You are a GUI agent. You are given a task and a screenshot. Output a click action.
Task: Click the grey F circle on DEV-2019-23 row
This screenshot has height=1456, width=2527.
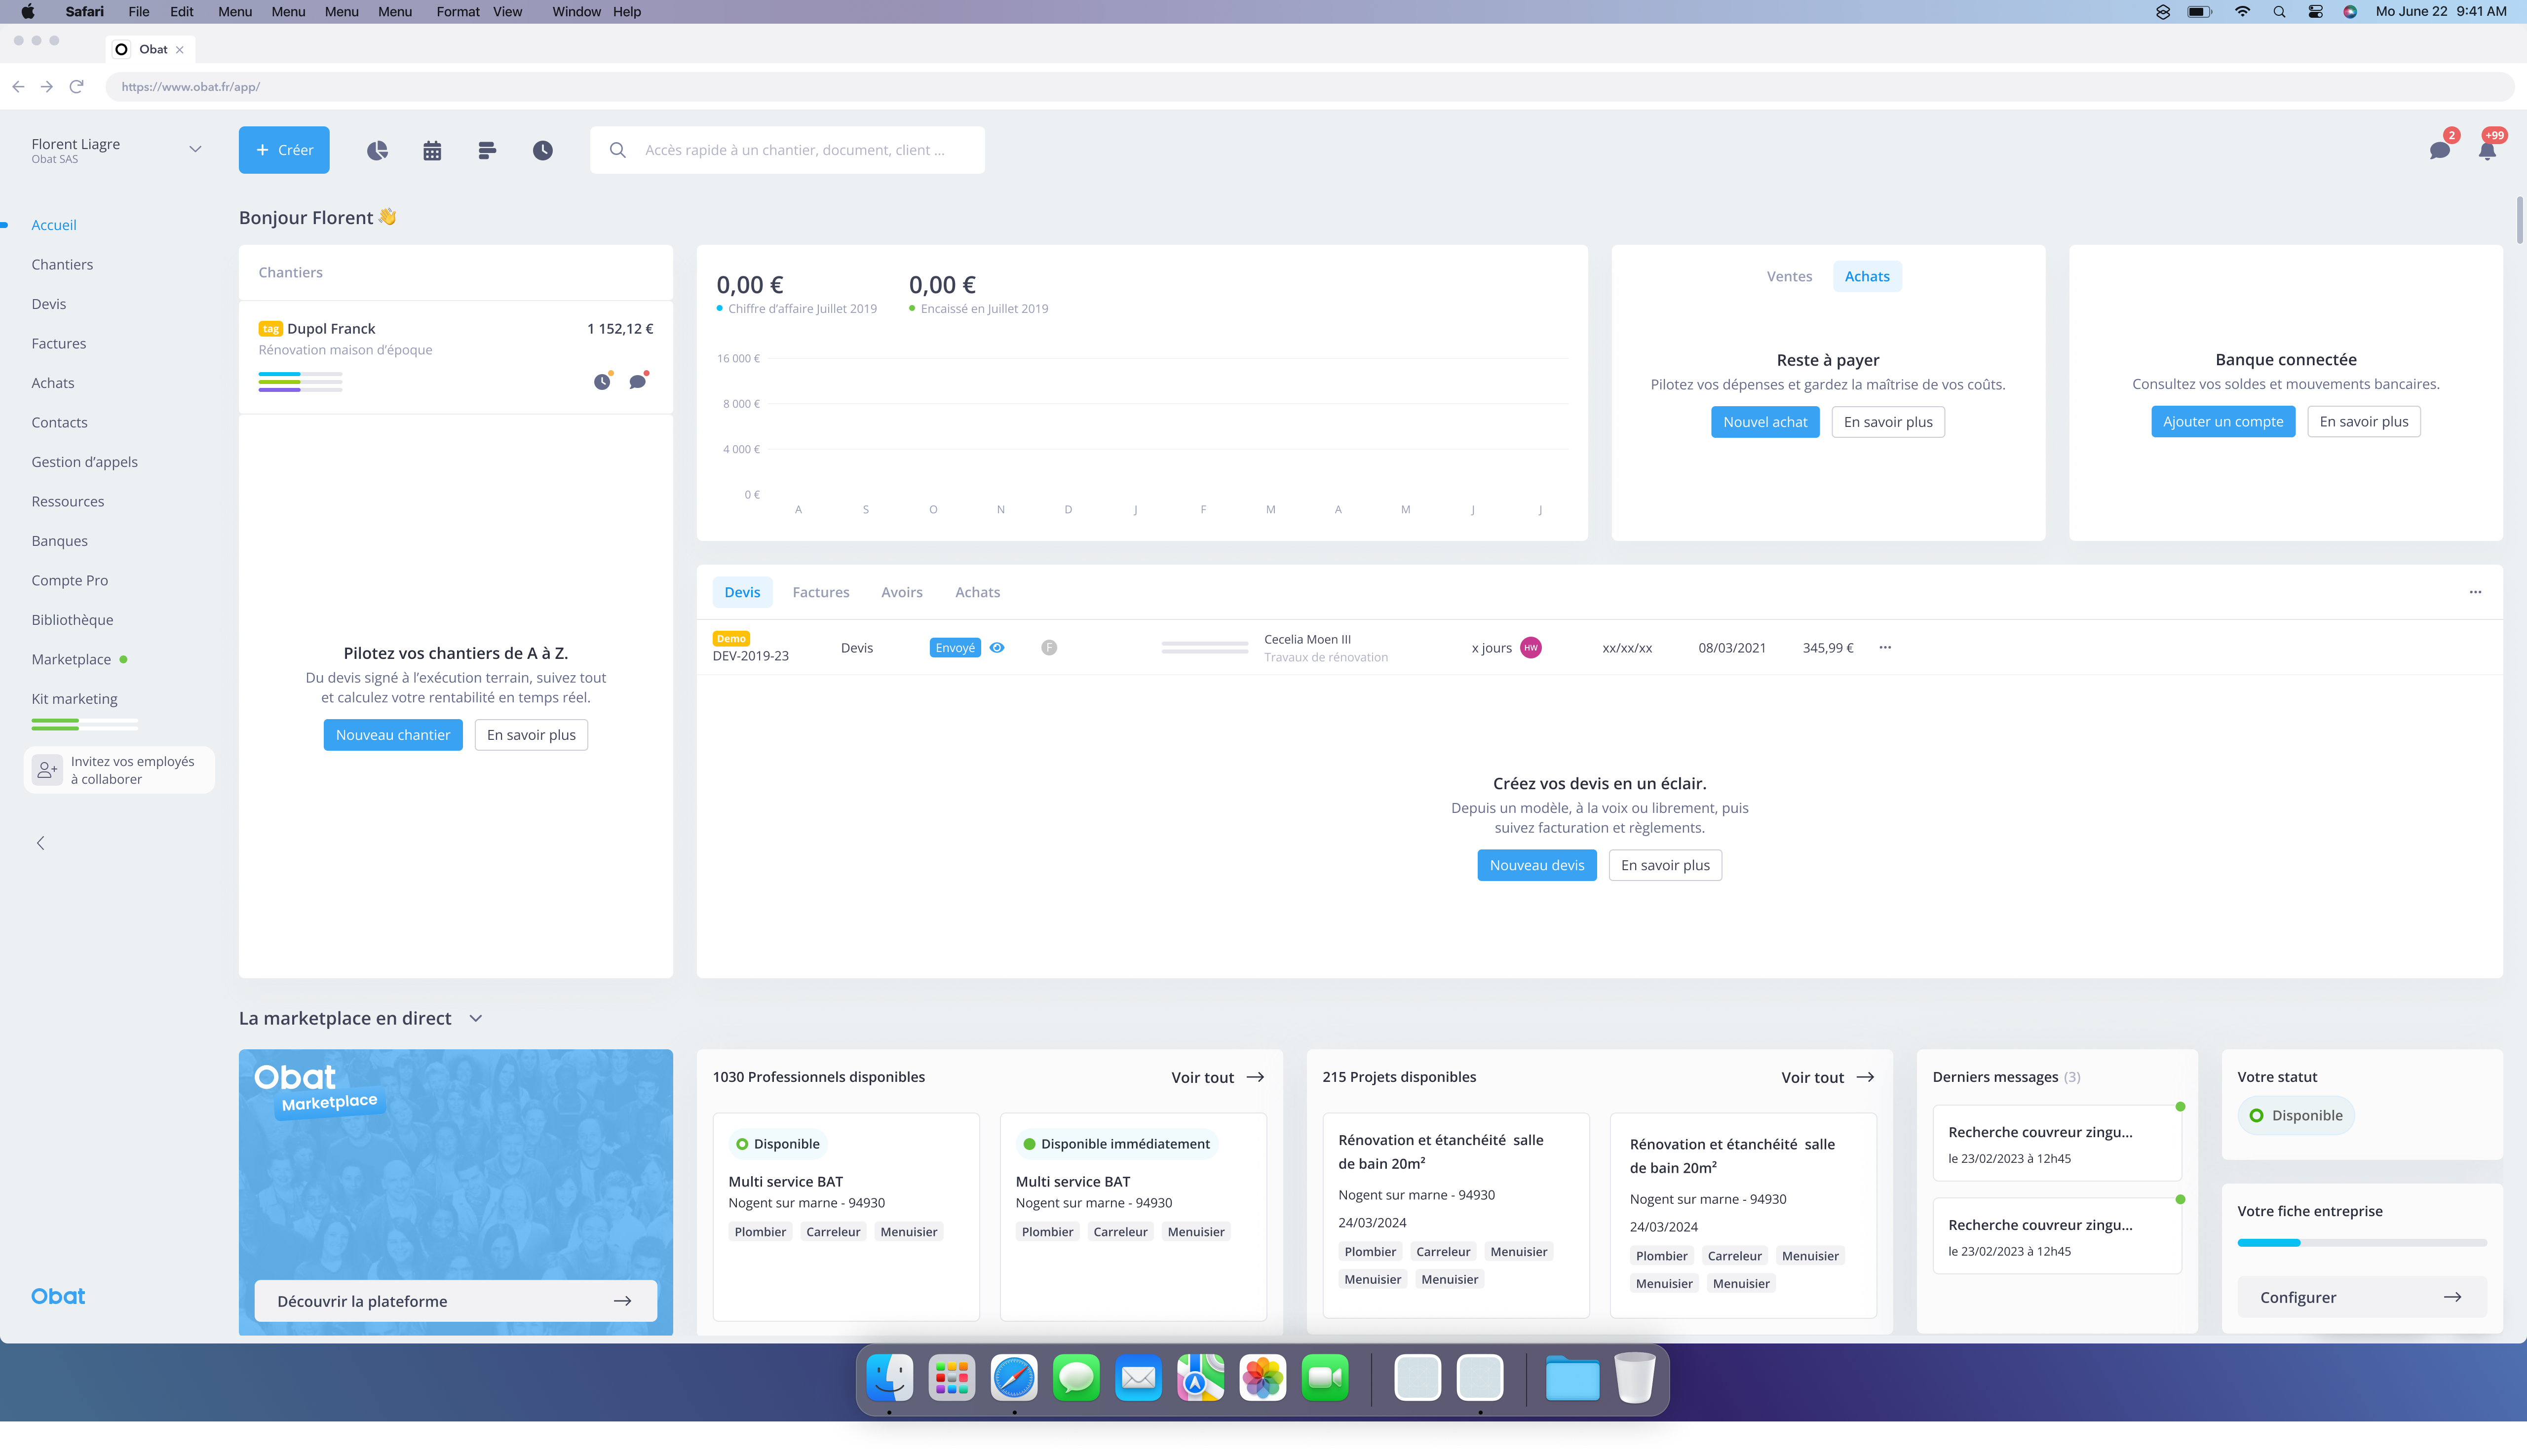coord(1049,648)
